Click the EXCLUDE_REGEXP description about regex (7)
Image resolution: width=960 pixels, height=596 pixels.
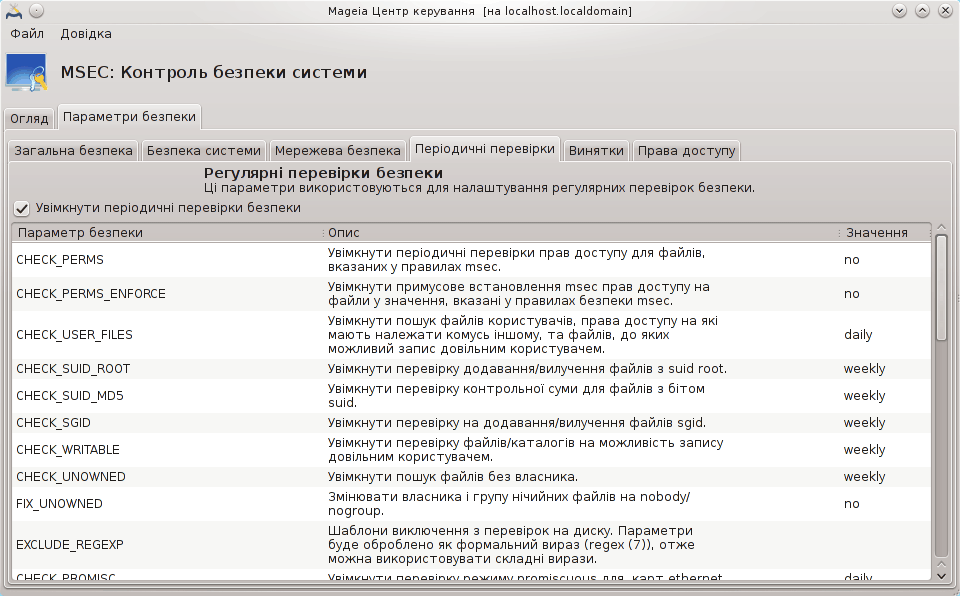tap(511, 545)
